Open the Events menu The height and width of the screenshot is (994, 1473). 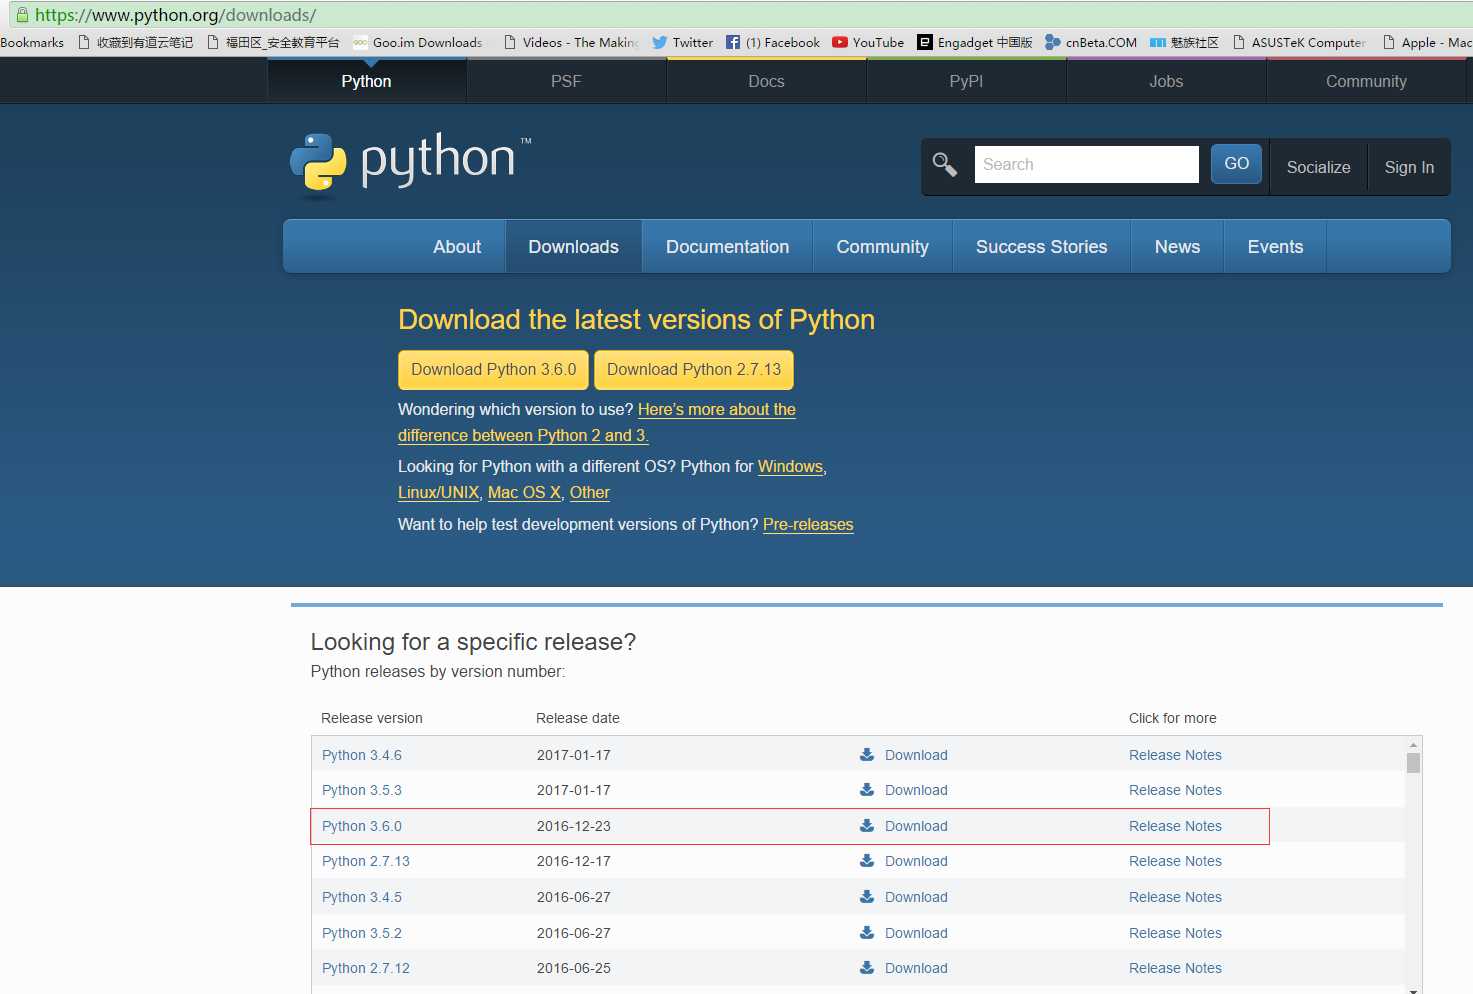coord(1275,247)
